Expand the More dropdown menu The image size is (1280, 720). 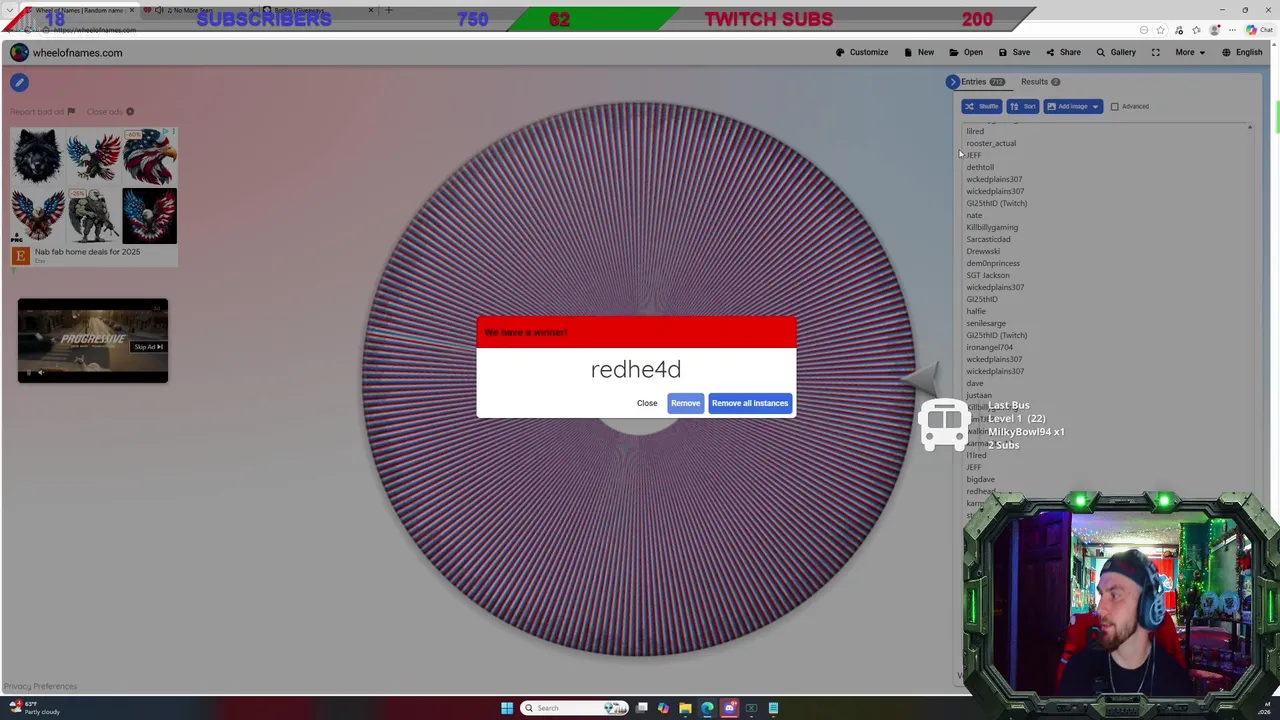1190,53
